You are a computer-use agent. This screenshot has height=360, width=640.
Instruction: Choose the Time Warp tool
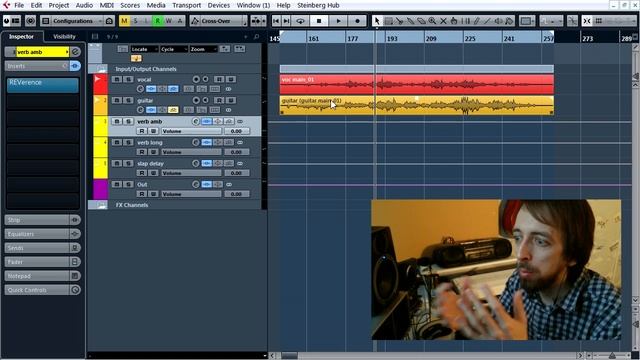(465, 21)
